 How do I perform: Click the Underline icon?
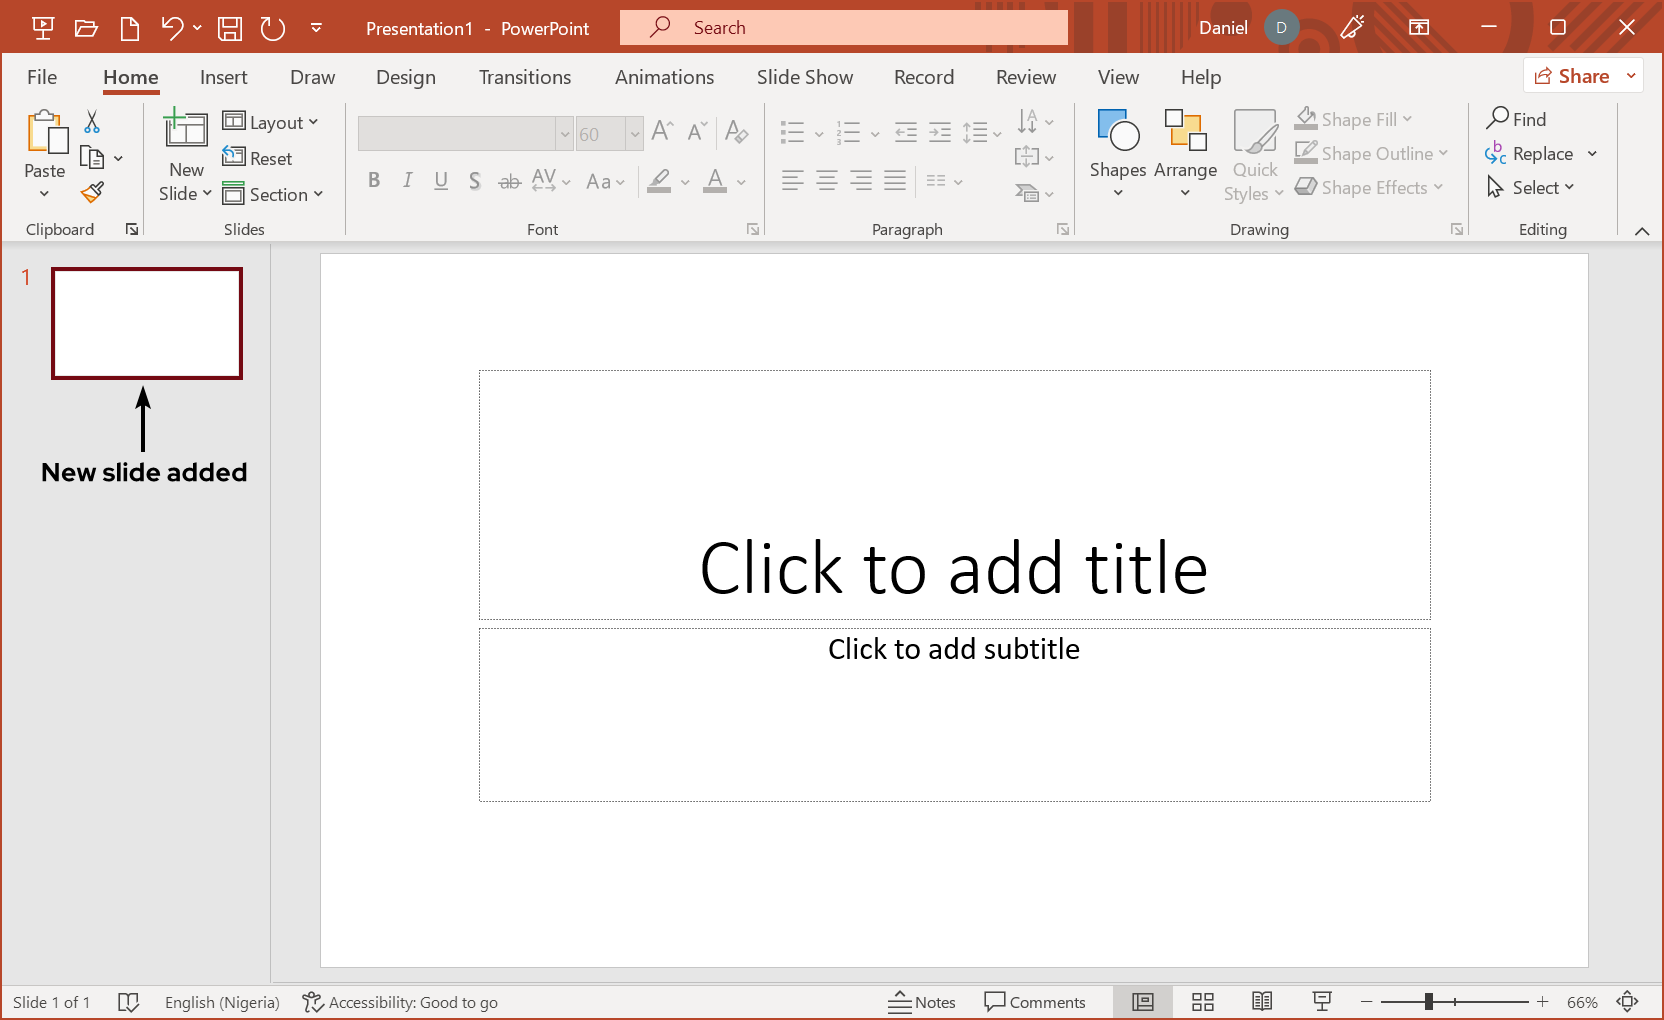tap(441, 181)
